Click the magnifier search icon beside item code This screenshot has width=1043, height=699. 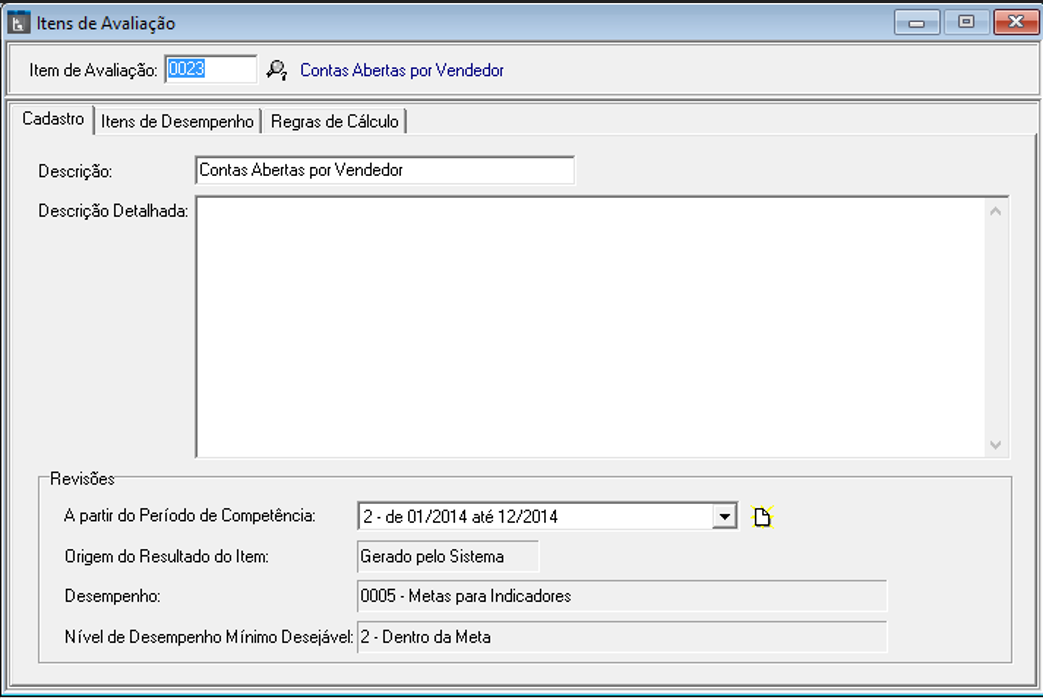click(x=276, y=70)
